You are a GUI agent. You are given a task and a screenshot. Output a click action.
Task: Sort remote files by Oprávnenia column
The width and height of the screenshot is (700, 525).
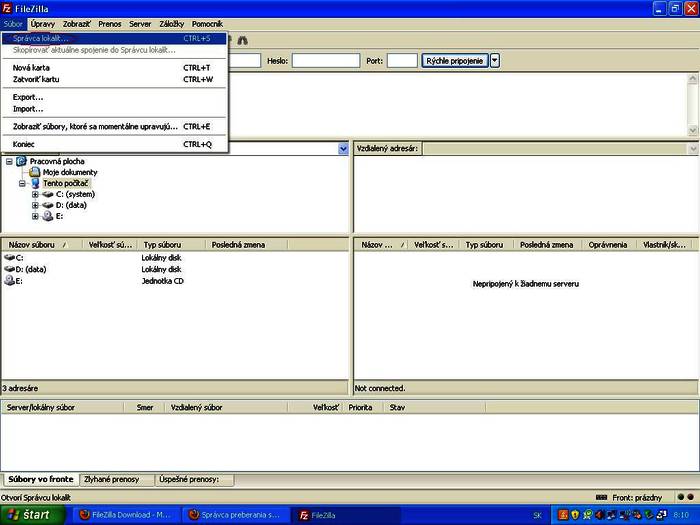pyautogui.click(x=608, y=245)
